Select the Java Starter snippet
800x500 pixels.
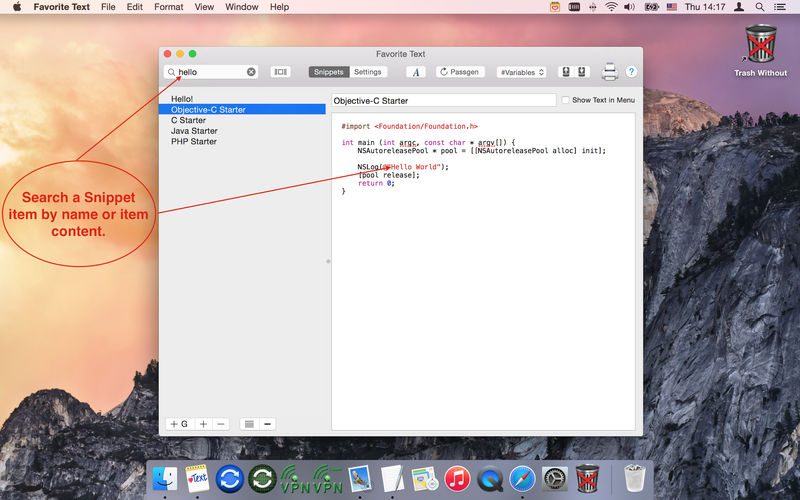click(x=194, y=131)
